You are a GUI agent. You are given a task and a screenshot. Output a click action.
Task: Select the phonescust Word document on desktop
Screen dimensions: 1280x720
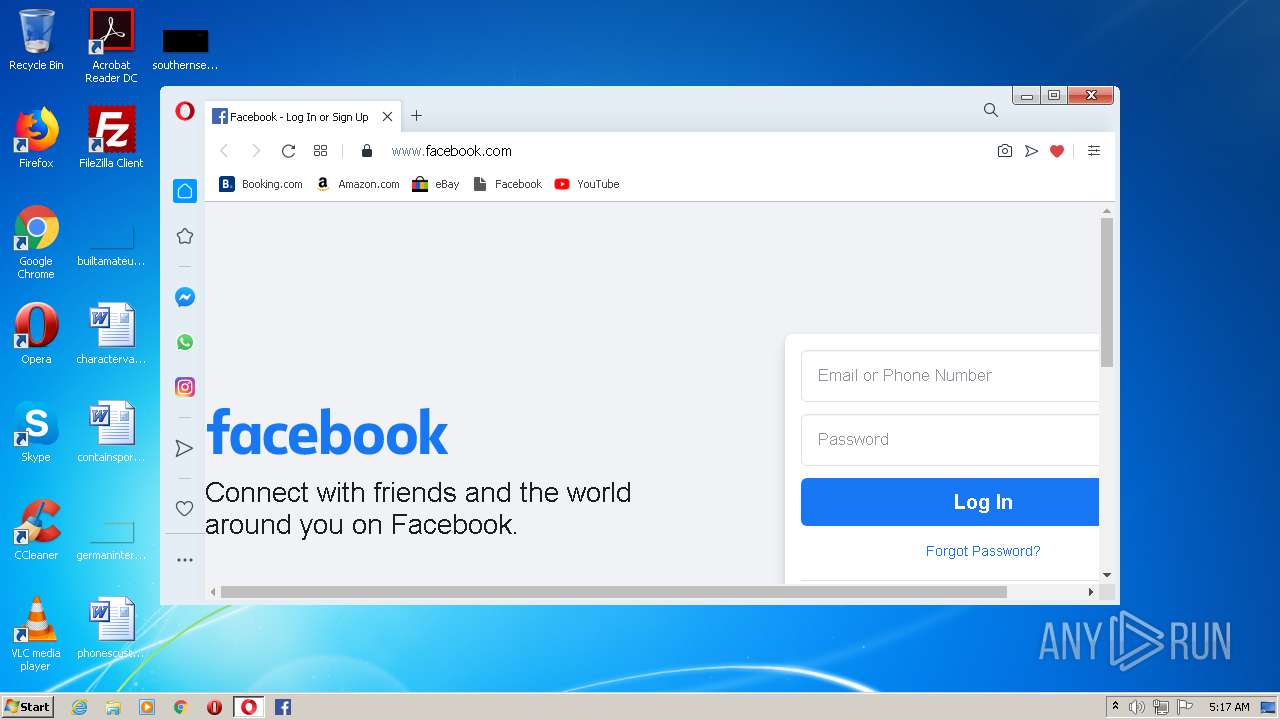click(111, 628)
